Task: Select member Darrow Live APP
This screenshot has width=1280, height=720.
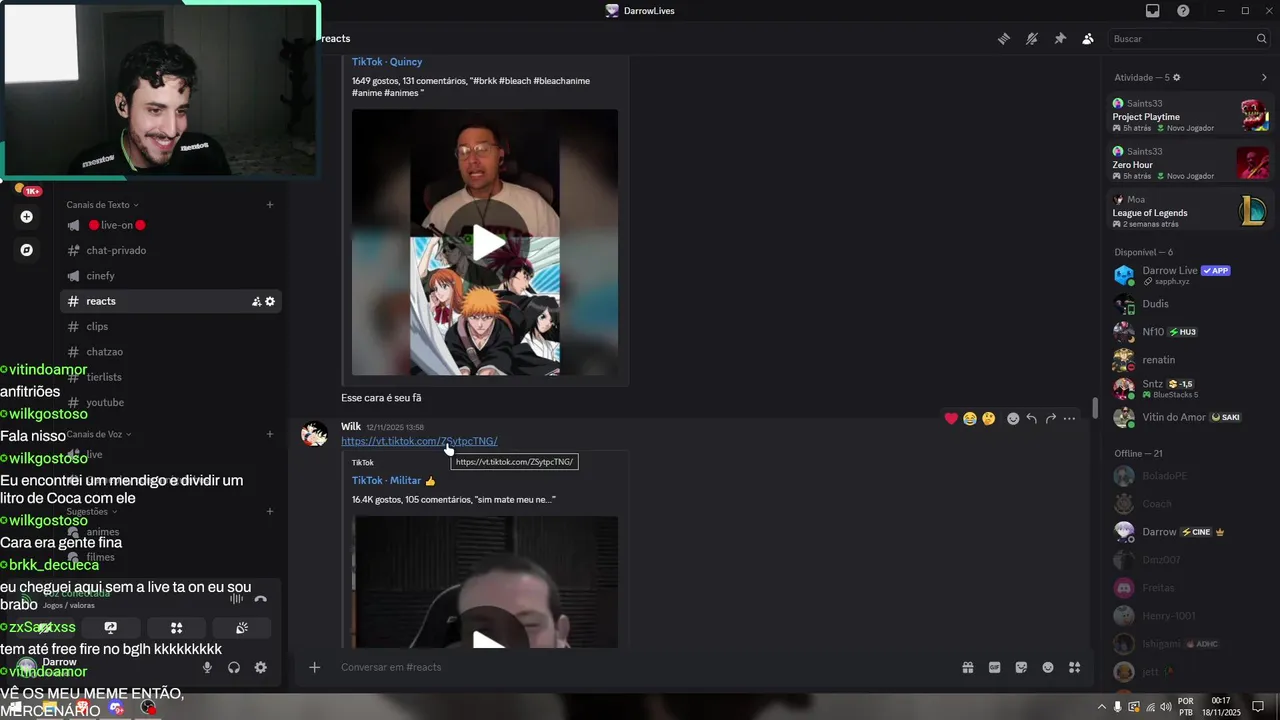Action: pos(1190,275)
